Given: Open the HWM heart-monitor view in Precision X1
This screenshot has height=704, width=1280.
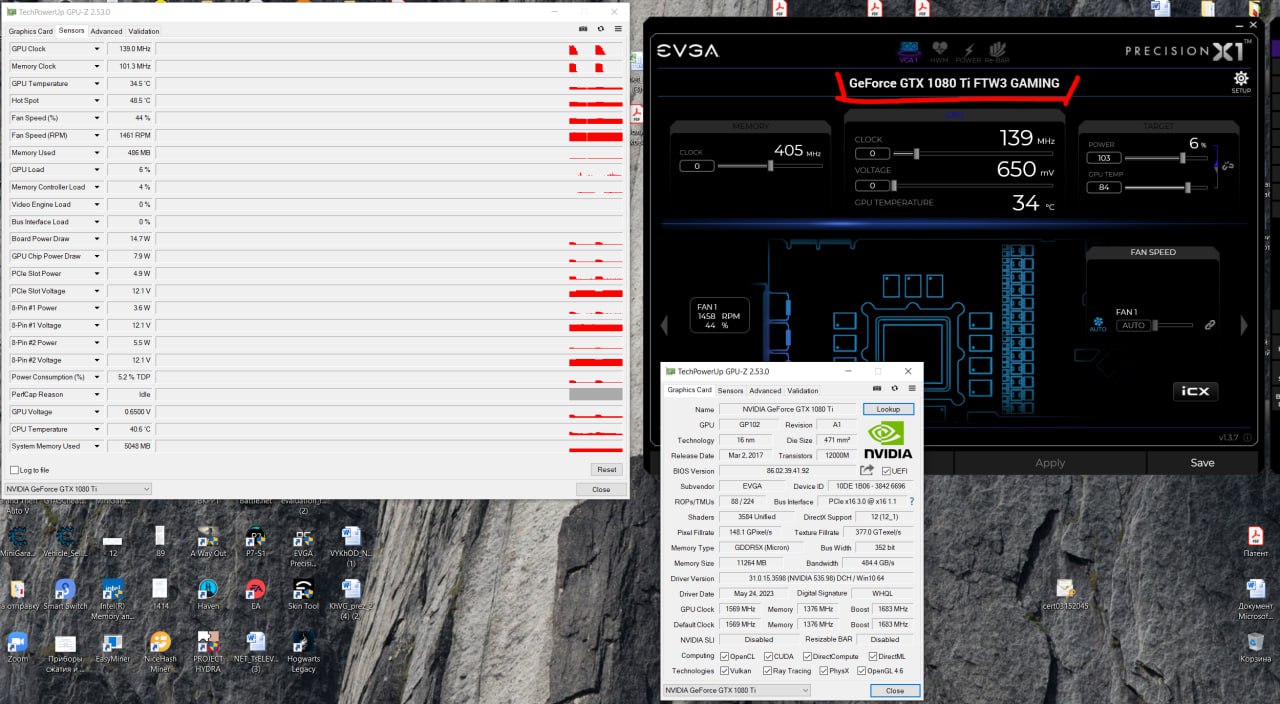Looking at the screenshot, I should tap(939, 51).
